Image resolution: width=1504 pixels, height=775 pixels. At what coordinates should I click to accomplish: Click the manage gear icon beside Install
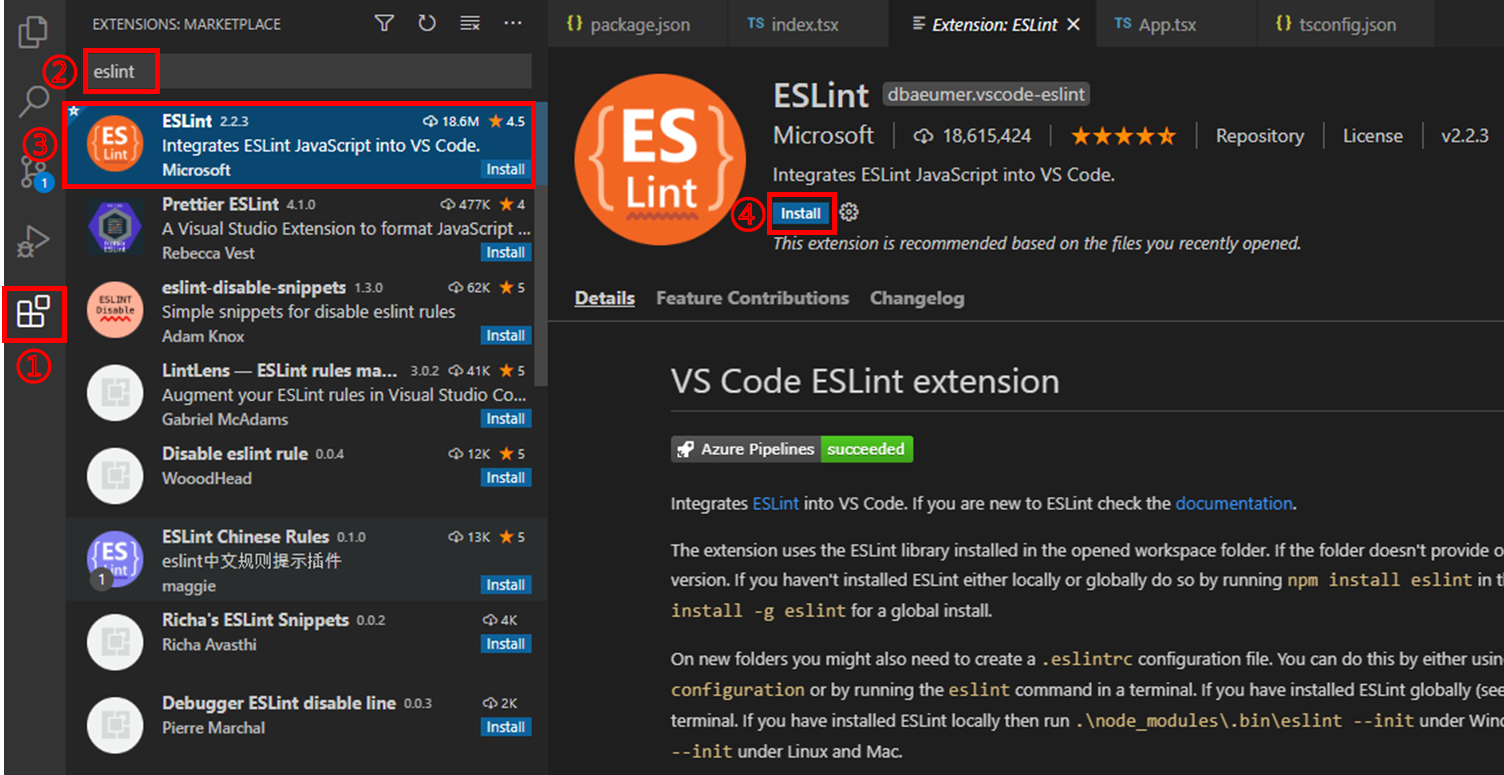click(849, 212)
